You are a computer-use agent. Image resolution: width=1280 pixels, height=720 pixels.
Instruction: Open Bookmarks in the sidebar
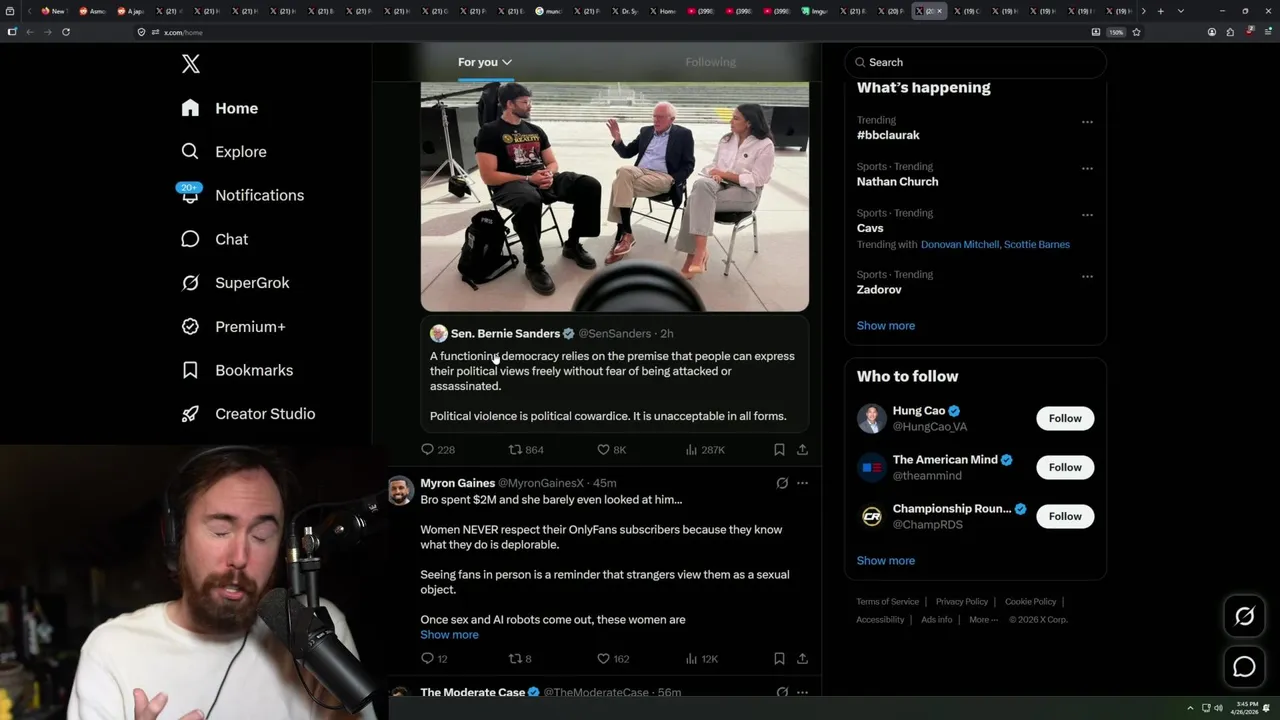(237, 370)
